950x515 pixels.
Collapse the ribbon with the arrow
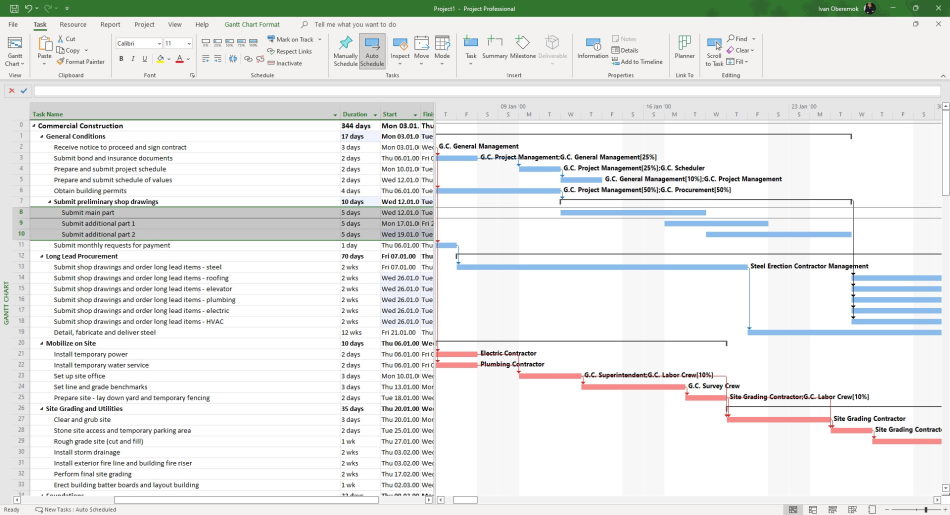pyautogui.click(x=943, y=76)
